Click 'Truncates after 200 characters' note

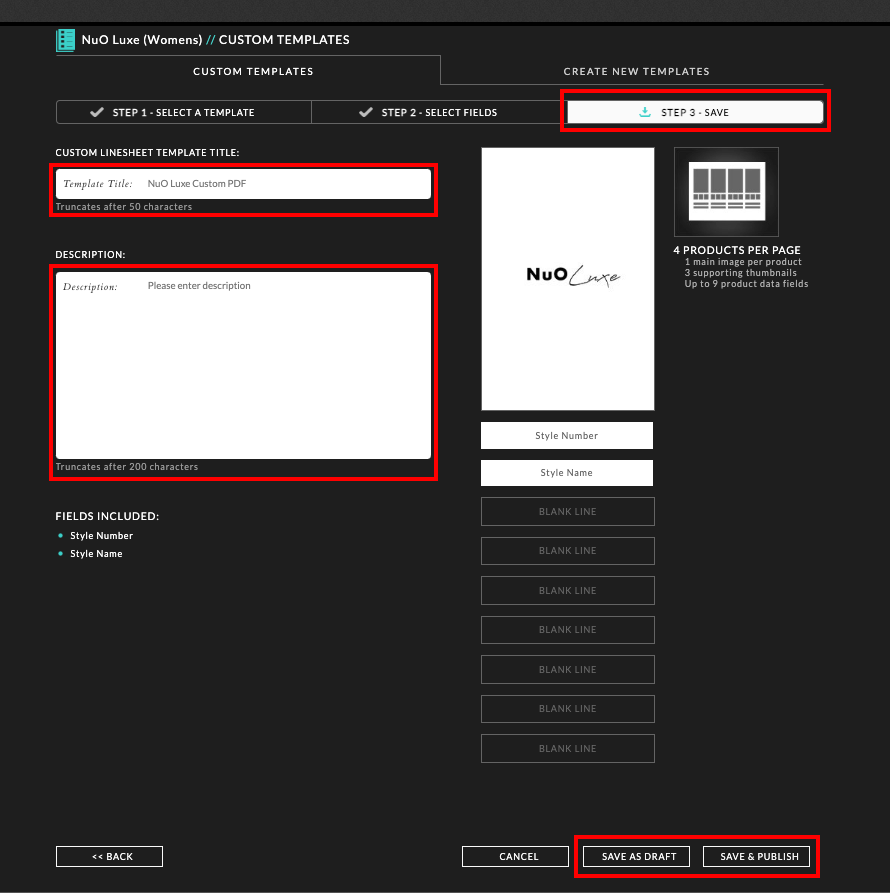(126, 466)
